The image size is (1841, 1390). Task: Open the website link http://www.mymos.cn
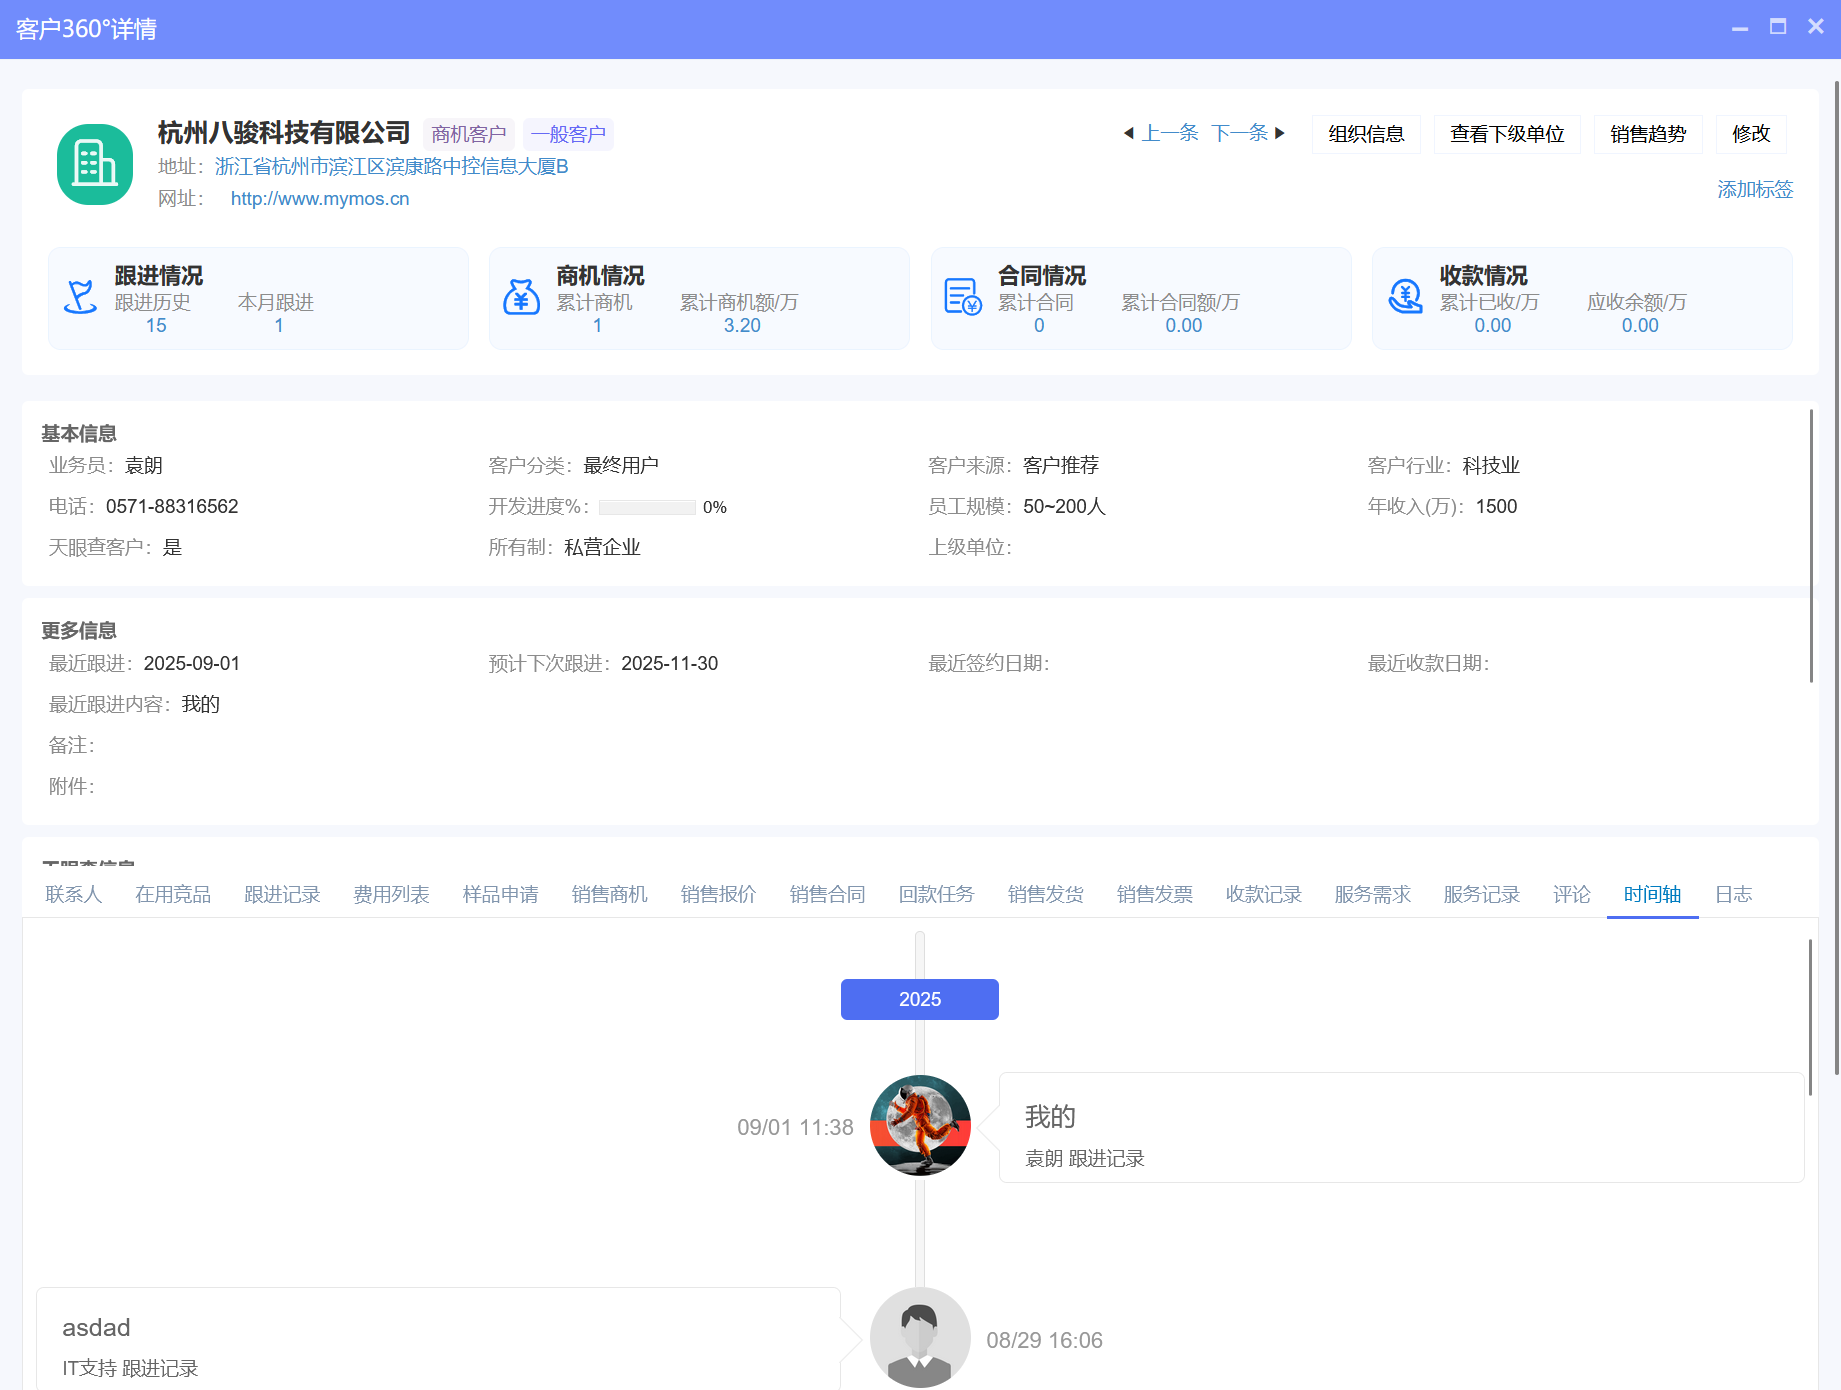click(x=318, y=198)
